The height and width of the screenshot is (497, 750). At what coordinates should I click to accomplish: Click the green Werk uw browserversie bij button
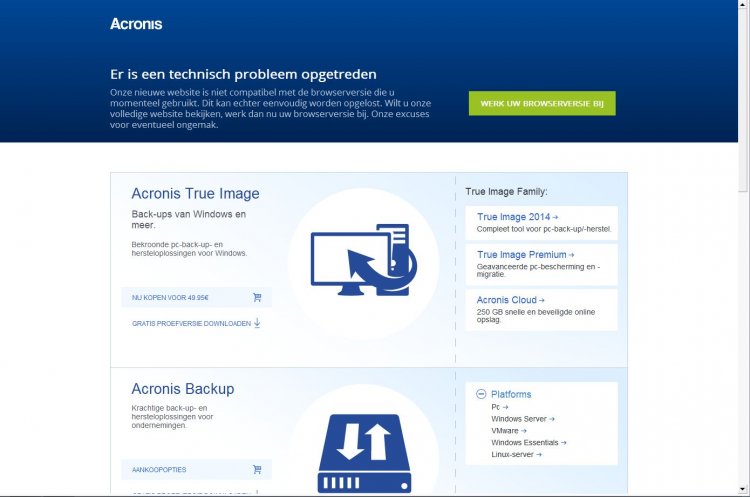tap(542, 103)
